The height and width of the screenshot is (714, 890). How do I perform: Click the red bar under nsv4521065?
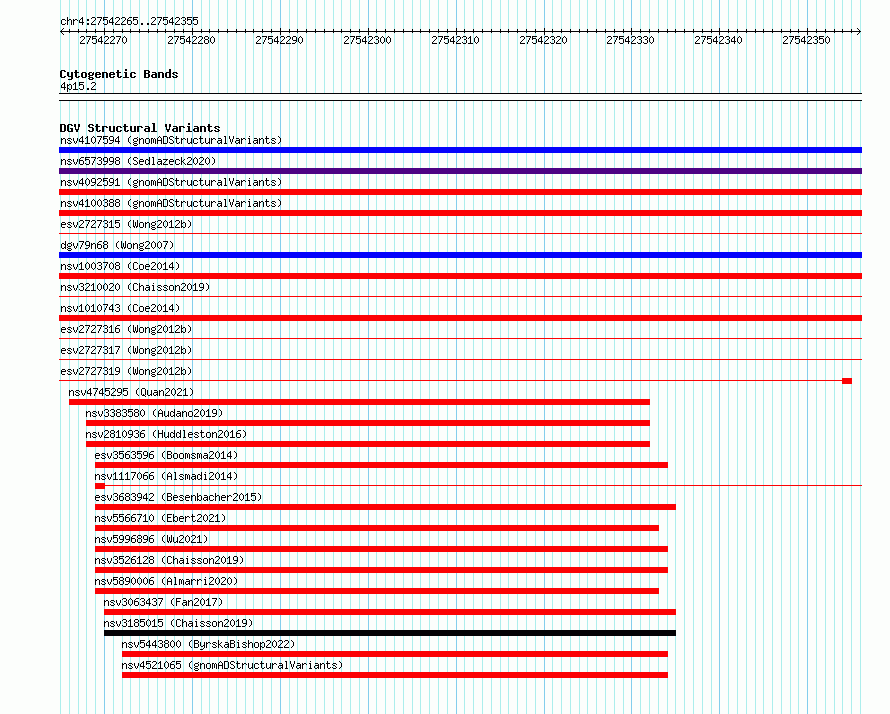point(395,675)
